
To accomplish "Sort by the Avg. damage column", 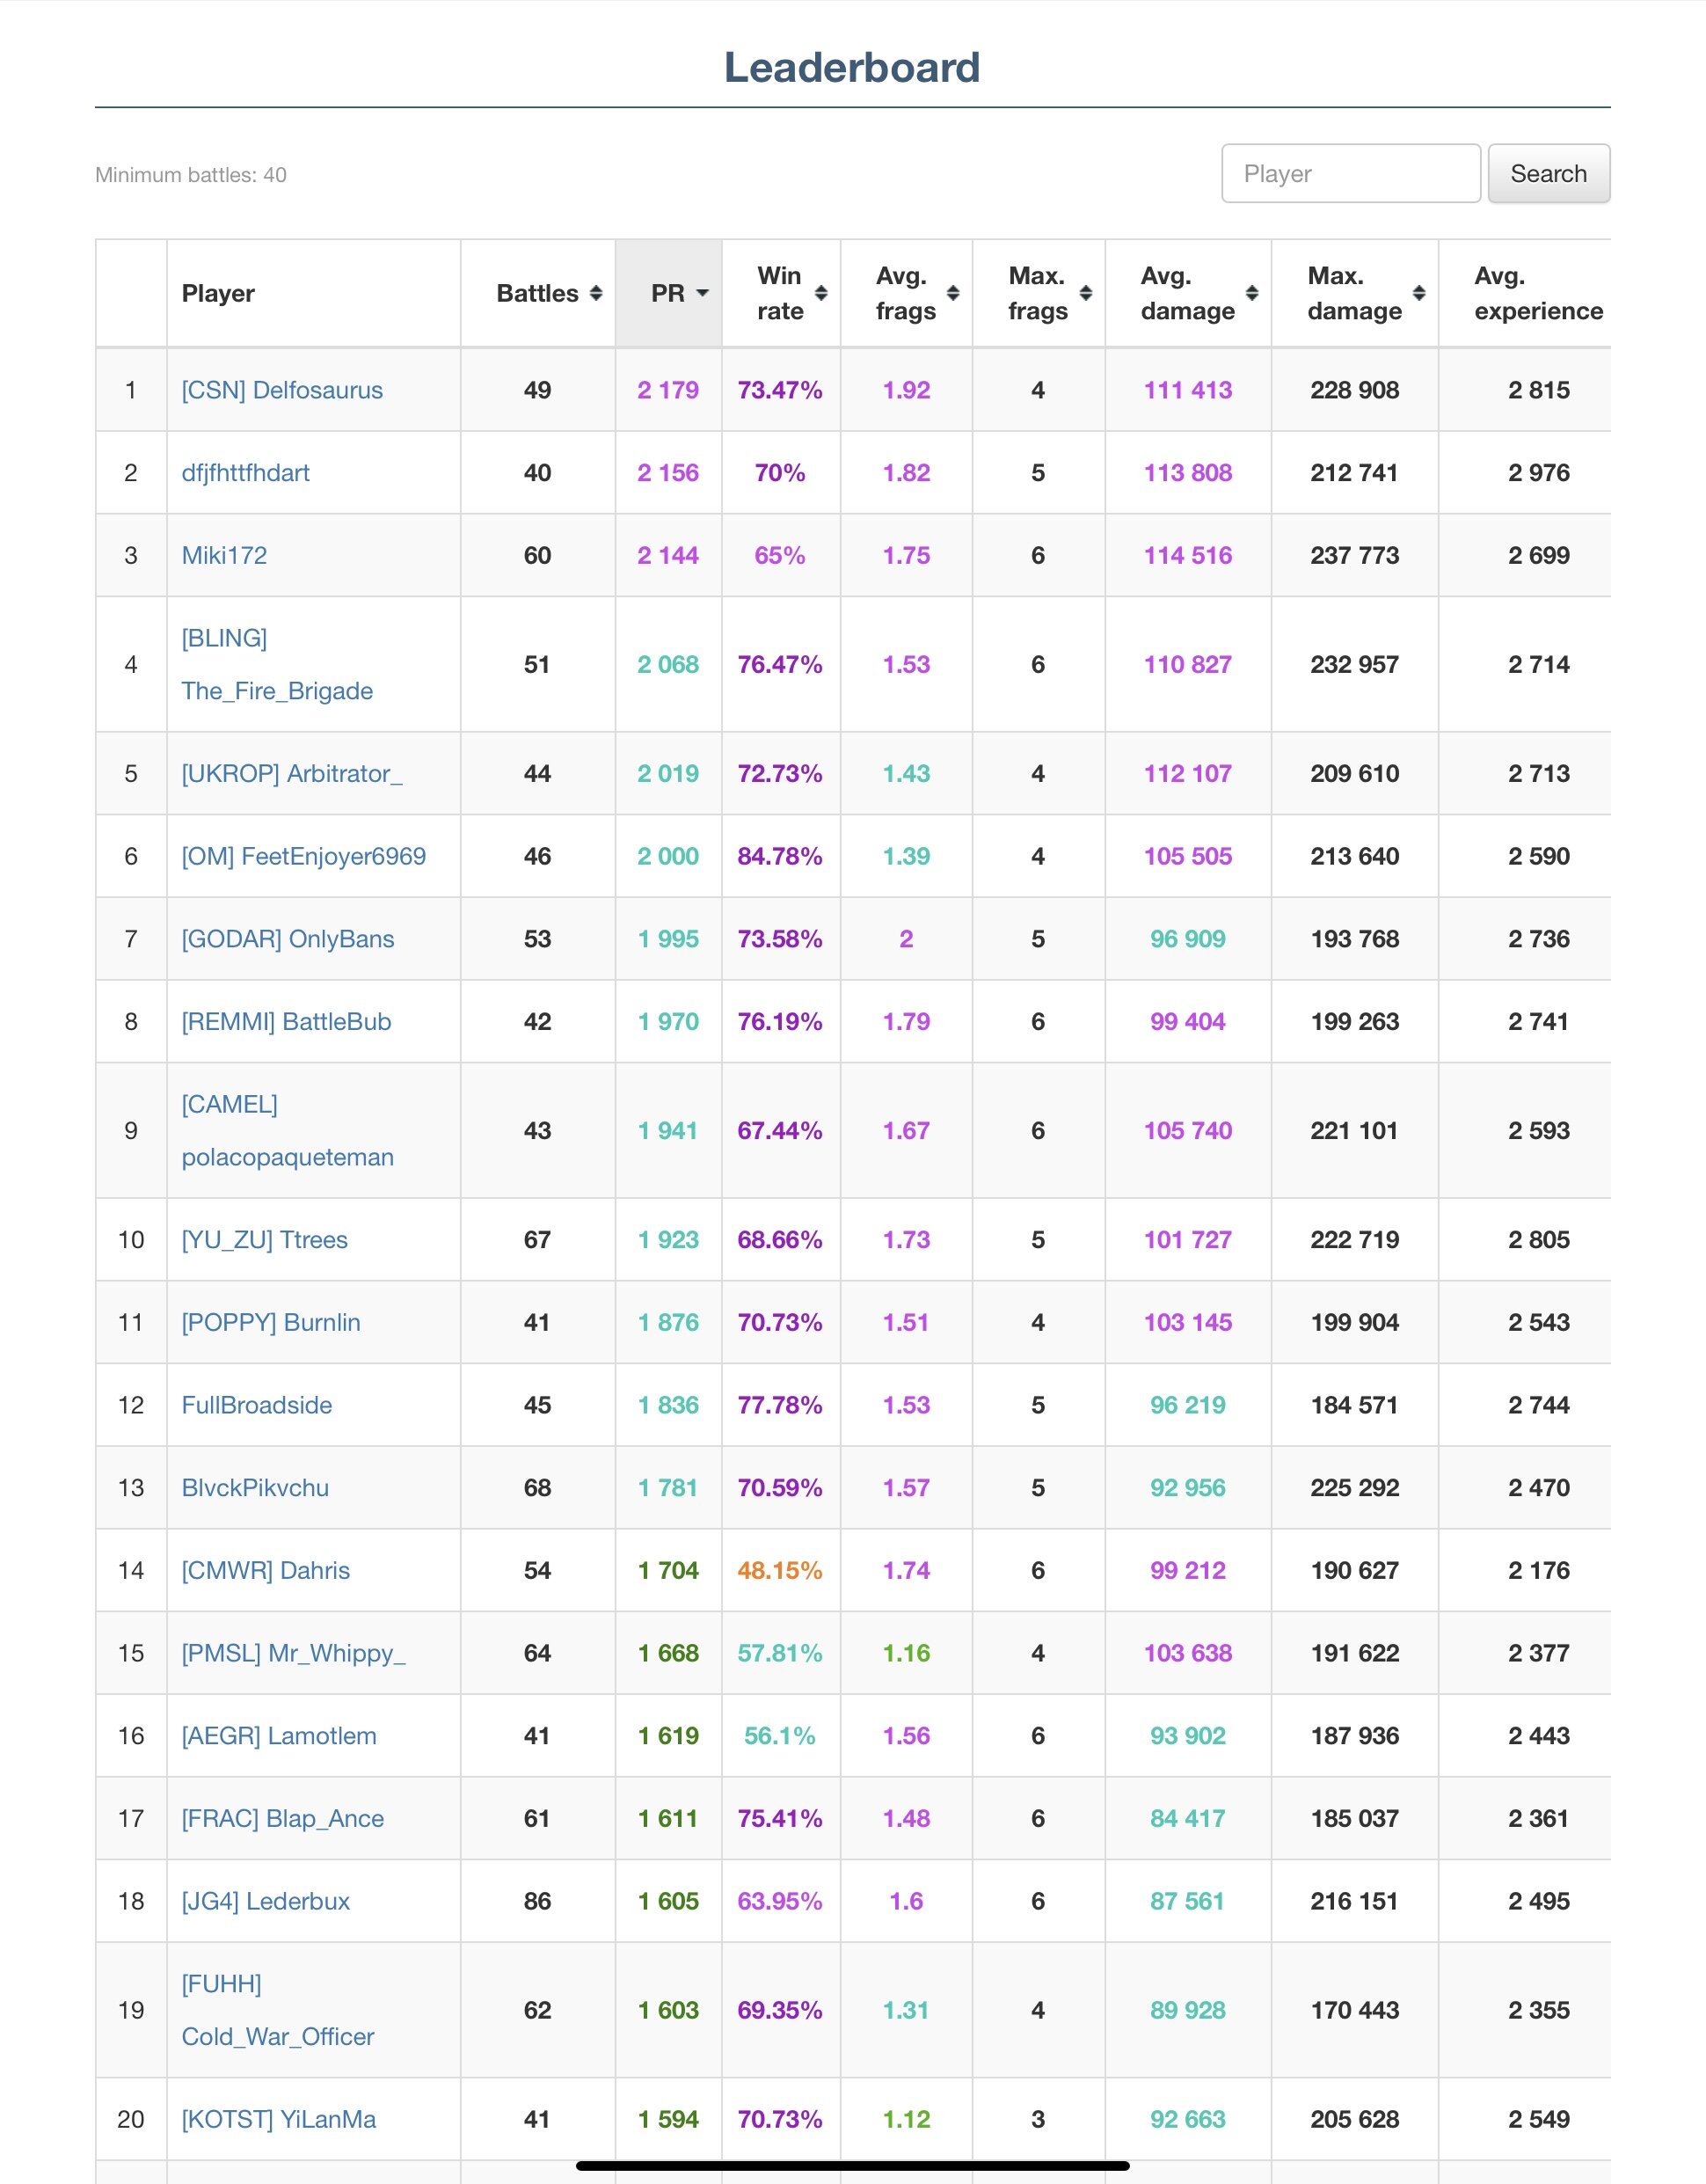I will point(1251,293).
